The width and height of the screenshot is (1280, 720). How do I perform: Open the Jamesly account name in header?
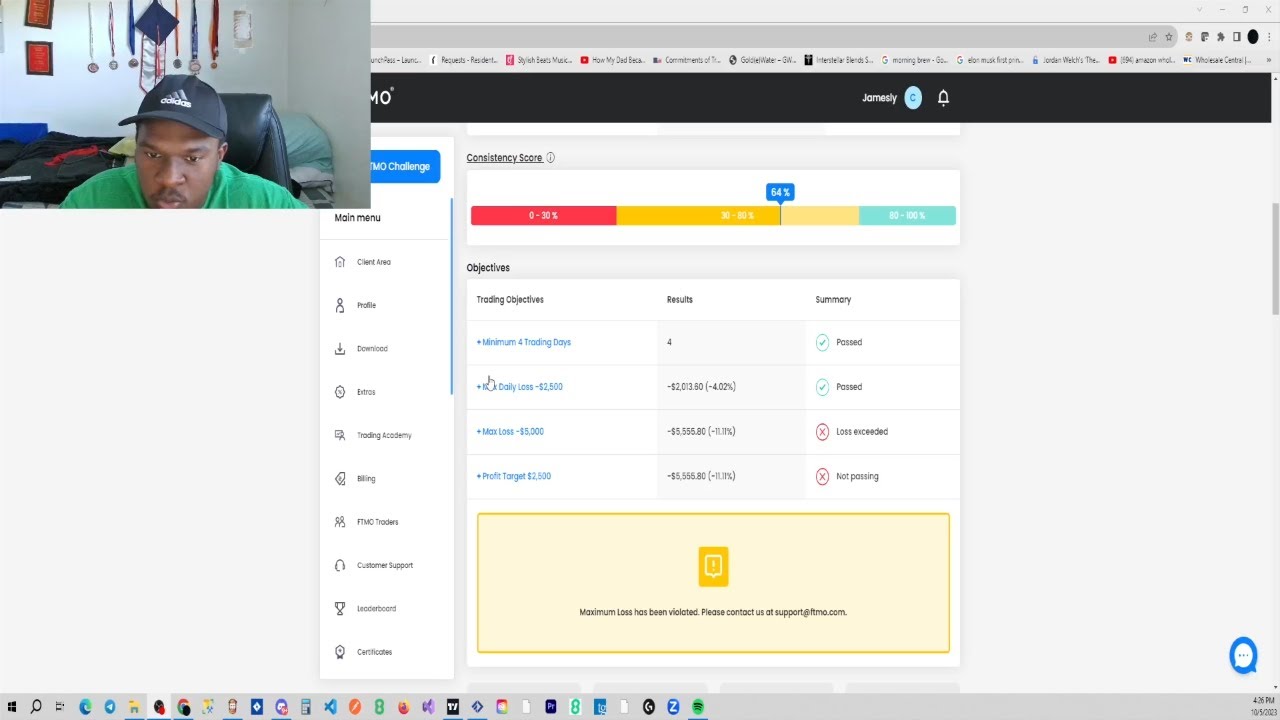(x=880, y=98)
